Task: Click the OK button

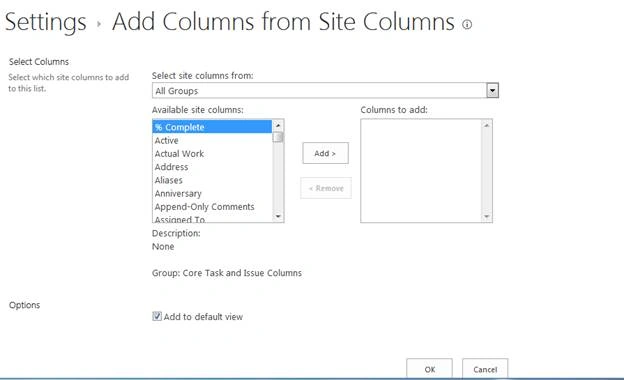Action: (429, 369)
